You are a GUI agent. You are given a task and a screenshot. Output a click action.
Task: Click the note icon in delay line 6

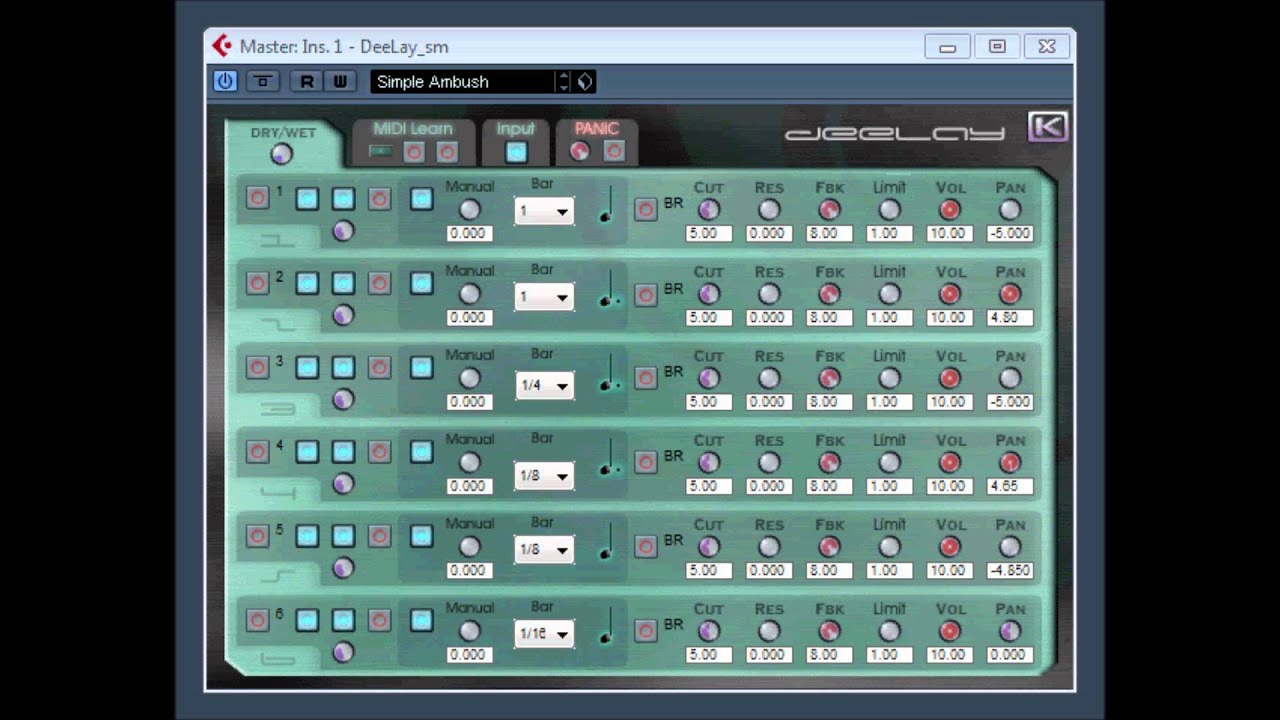pos(606,626)
